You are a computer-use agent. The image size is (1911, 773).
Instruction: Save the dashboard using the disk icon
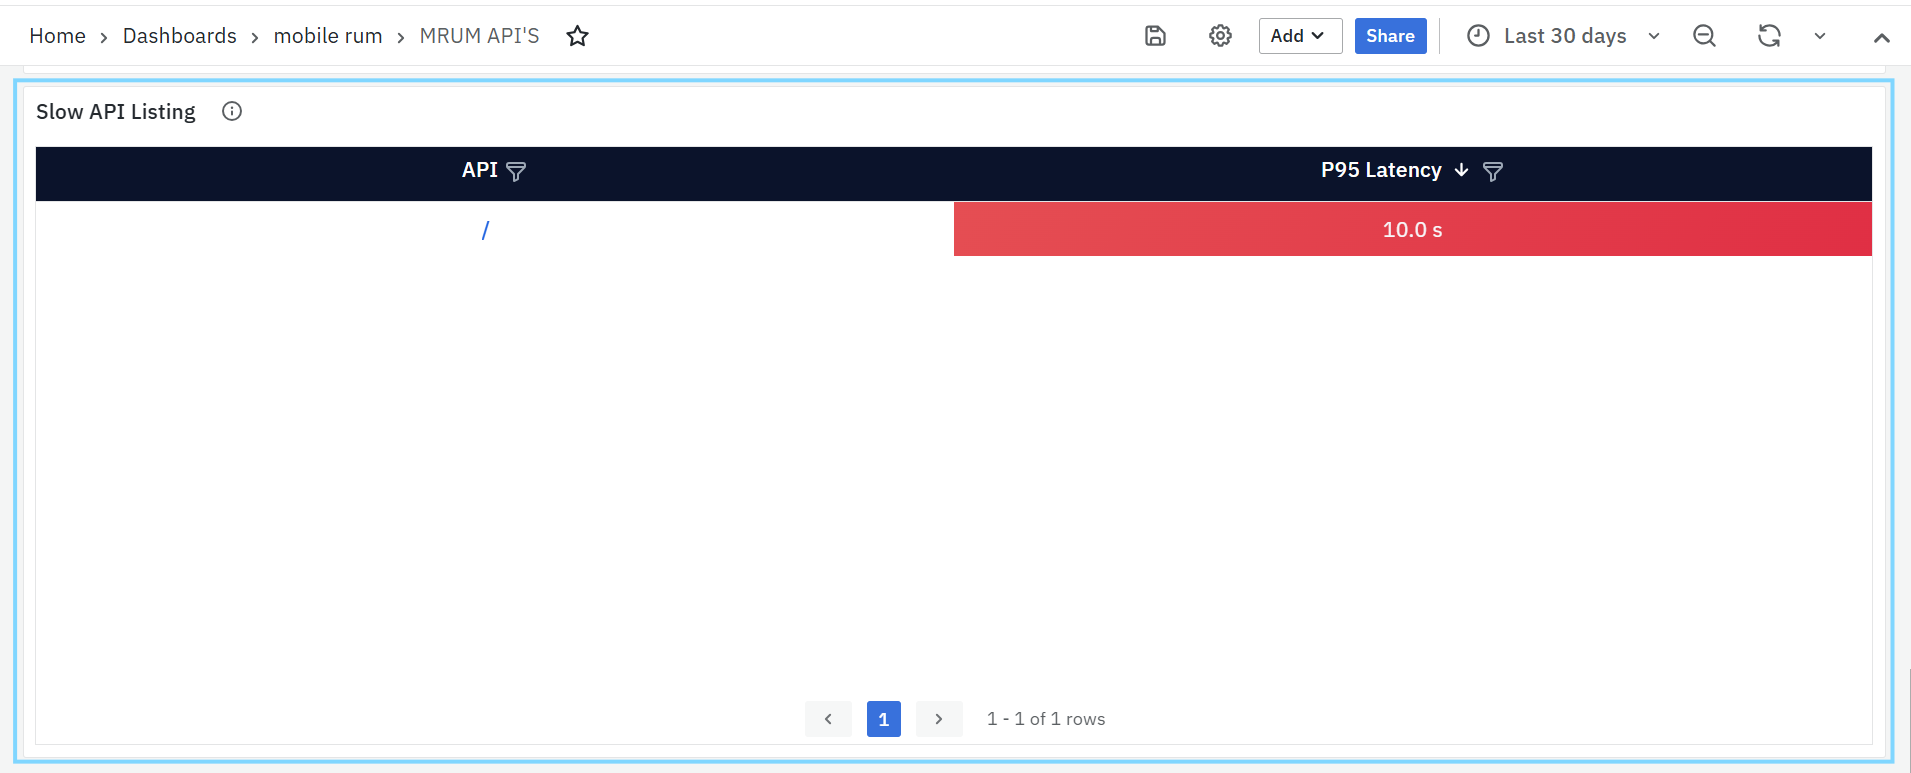click(x=1155, y=36)
